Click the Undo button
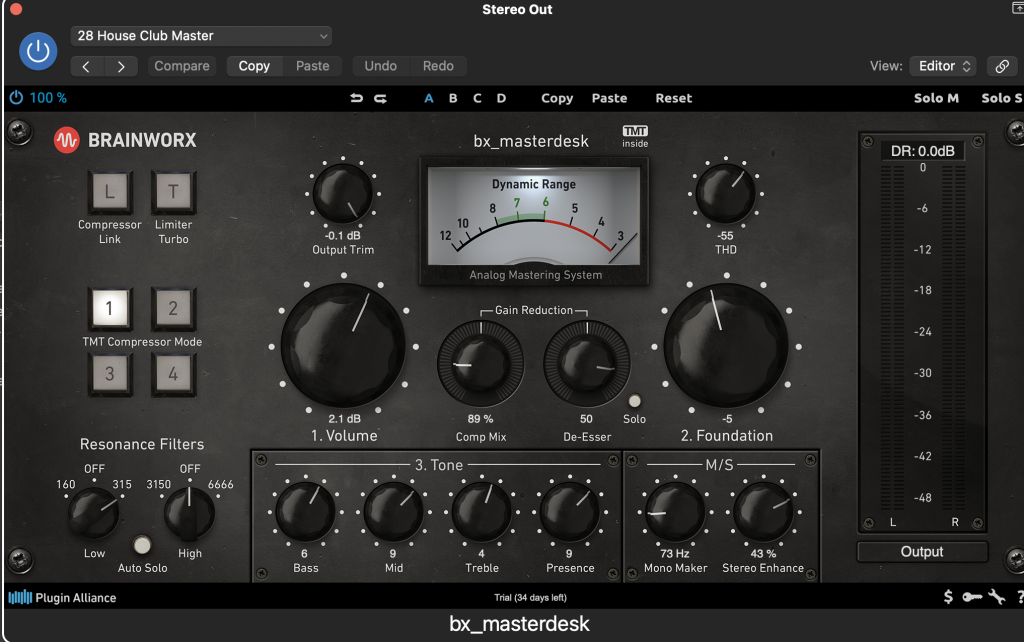1024x642 pixels. click(x=381, y=66)
